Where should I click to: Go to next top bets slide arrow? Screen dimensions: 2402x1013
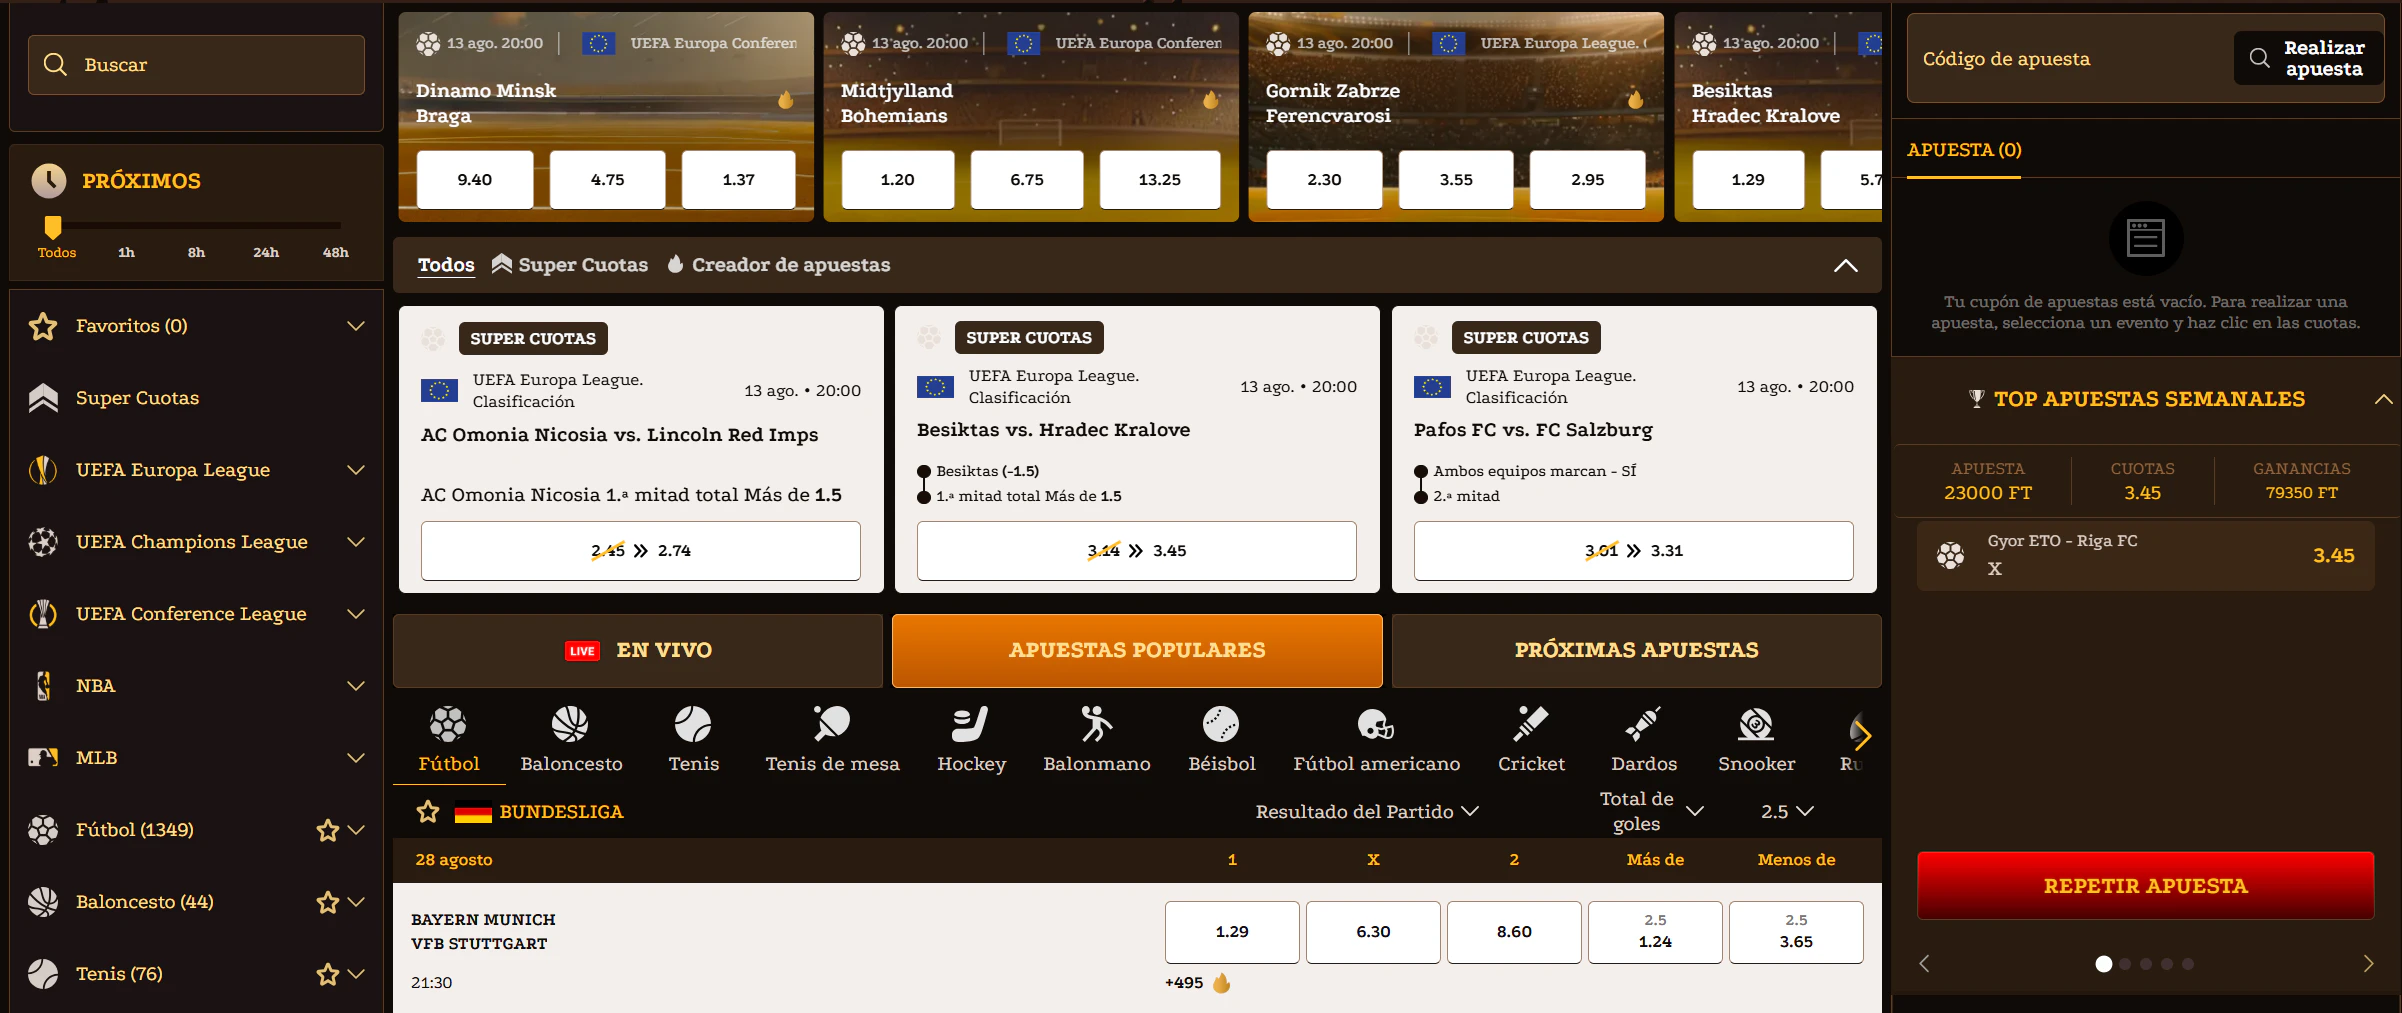pos(2367,963)
